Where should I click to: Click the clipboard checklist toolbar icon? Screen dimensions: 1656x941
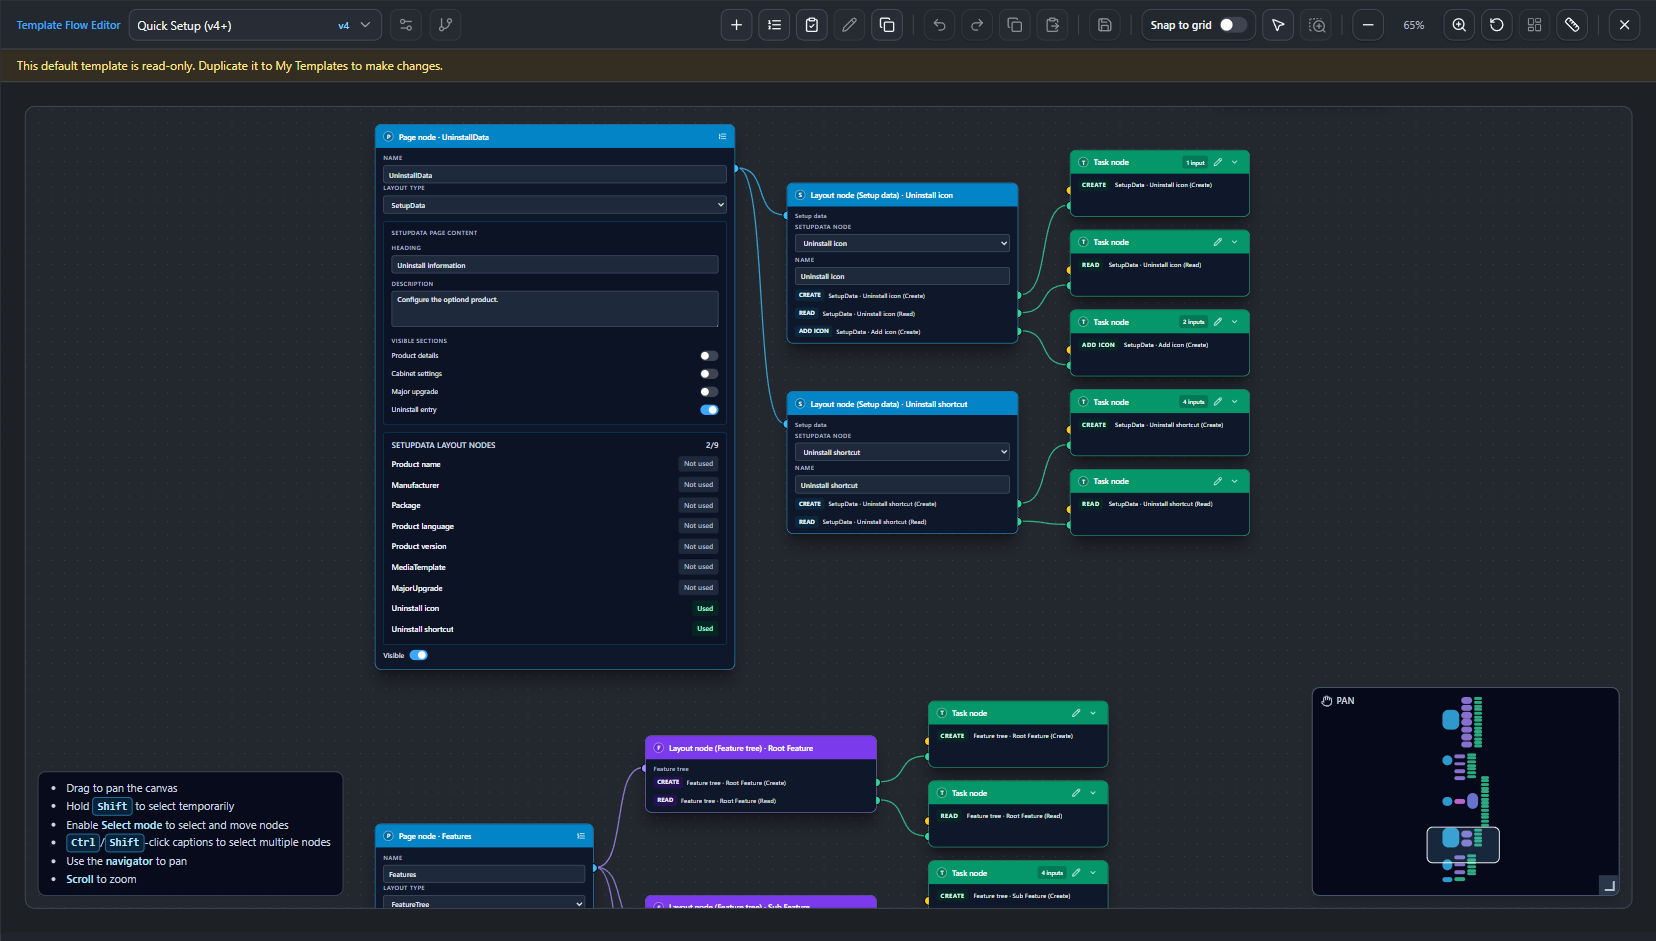[x=812, y=25]
